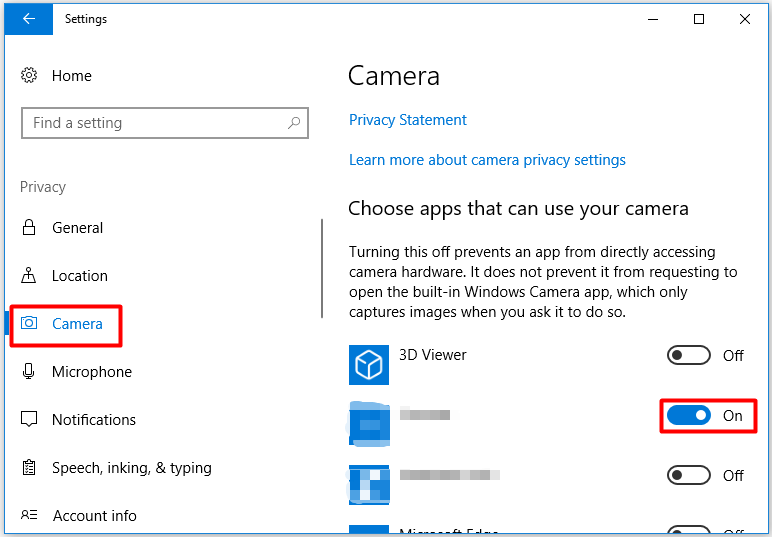This screenshot has height=537, width=772.
Task: Click the Notifications speech bubble icon
Action: pos(29,419)
